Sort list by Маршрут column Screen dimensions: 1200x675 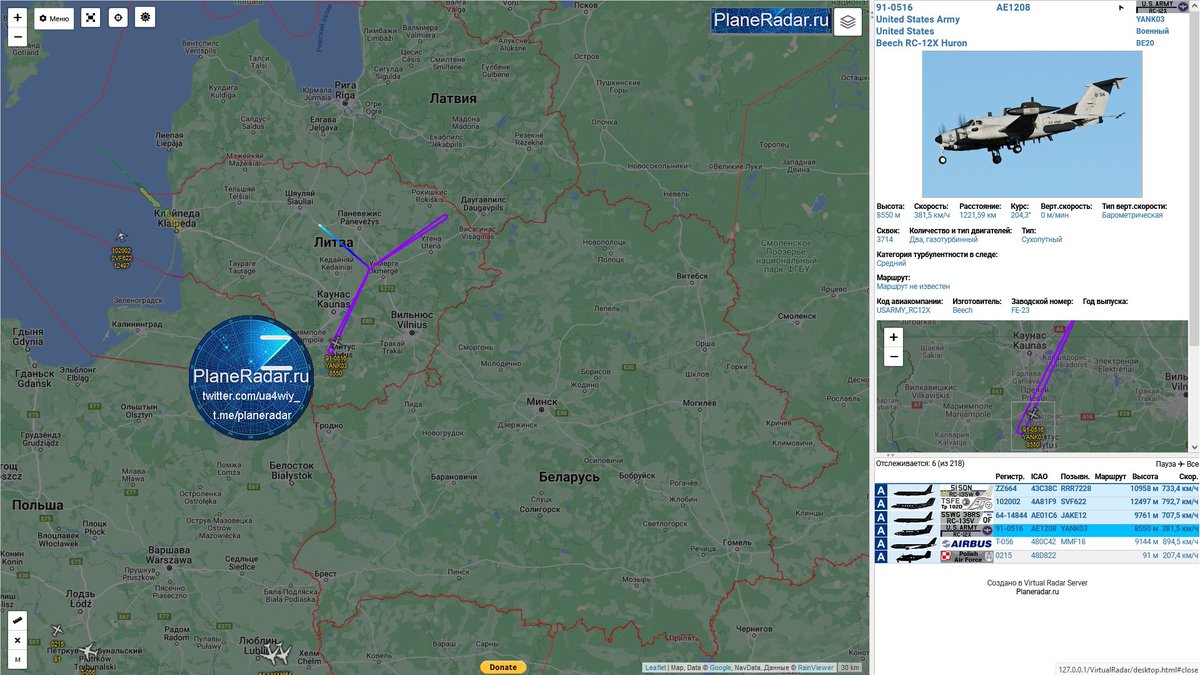click(x=1110, y=477)
